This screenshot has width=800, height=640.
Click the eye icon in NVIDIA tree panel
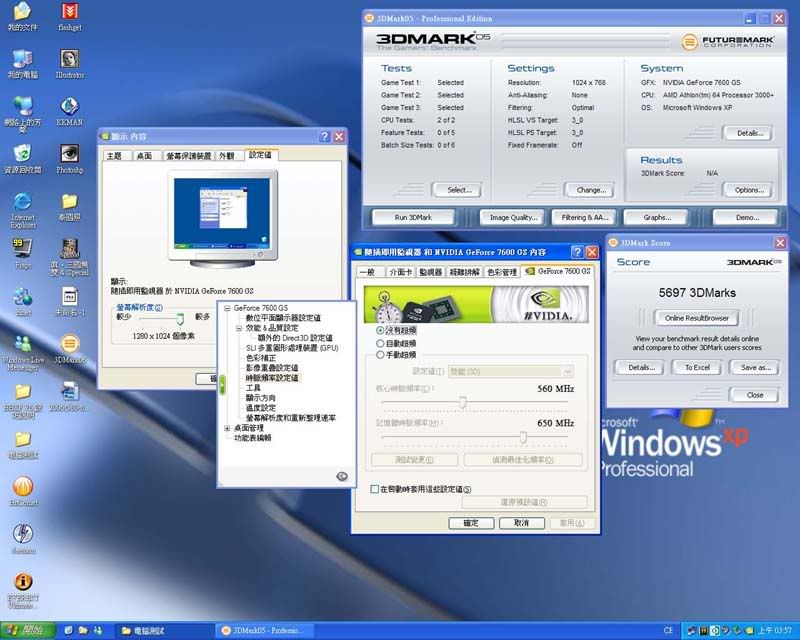342,476
